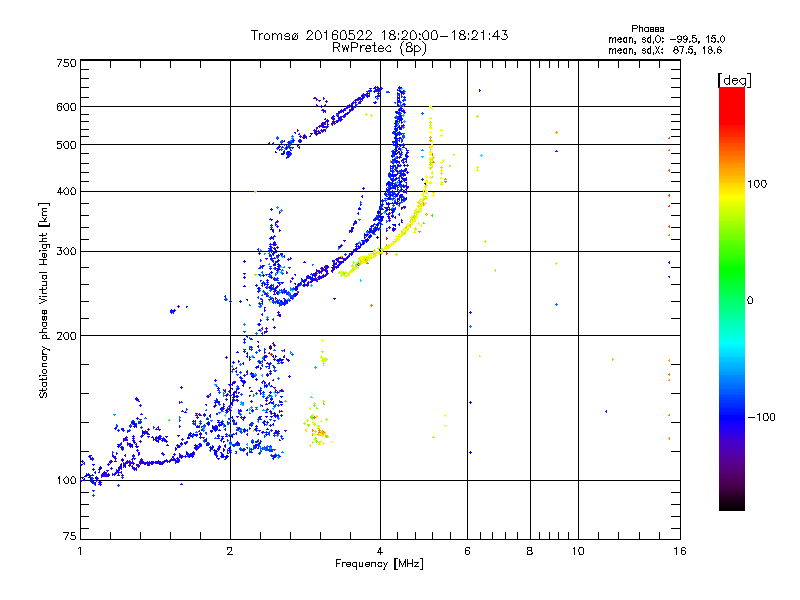Image resolution: width=800 pixels, height=600 pixels.
Task: Click the x-axis tick label "8"
Action: [x=530, y=551]
